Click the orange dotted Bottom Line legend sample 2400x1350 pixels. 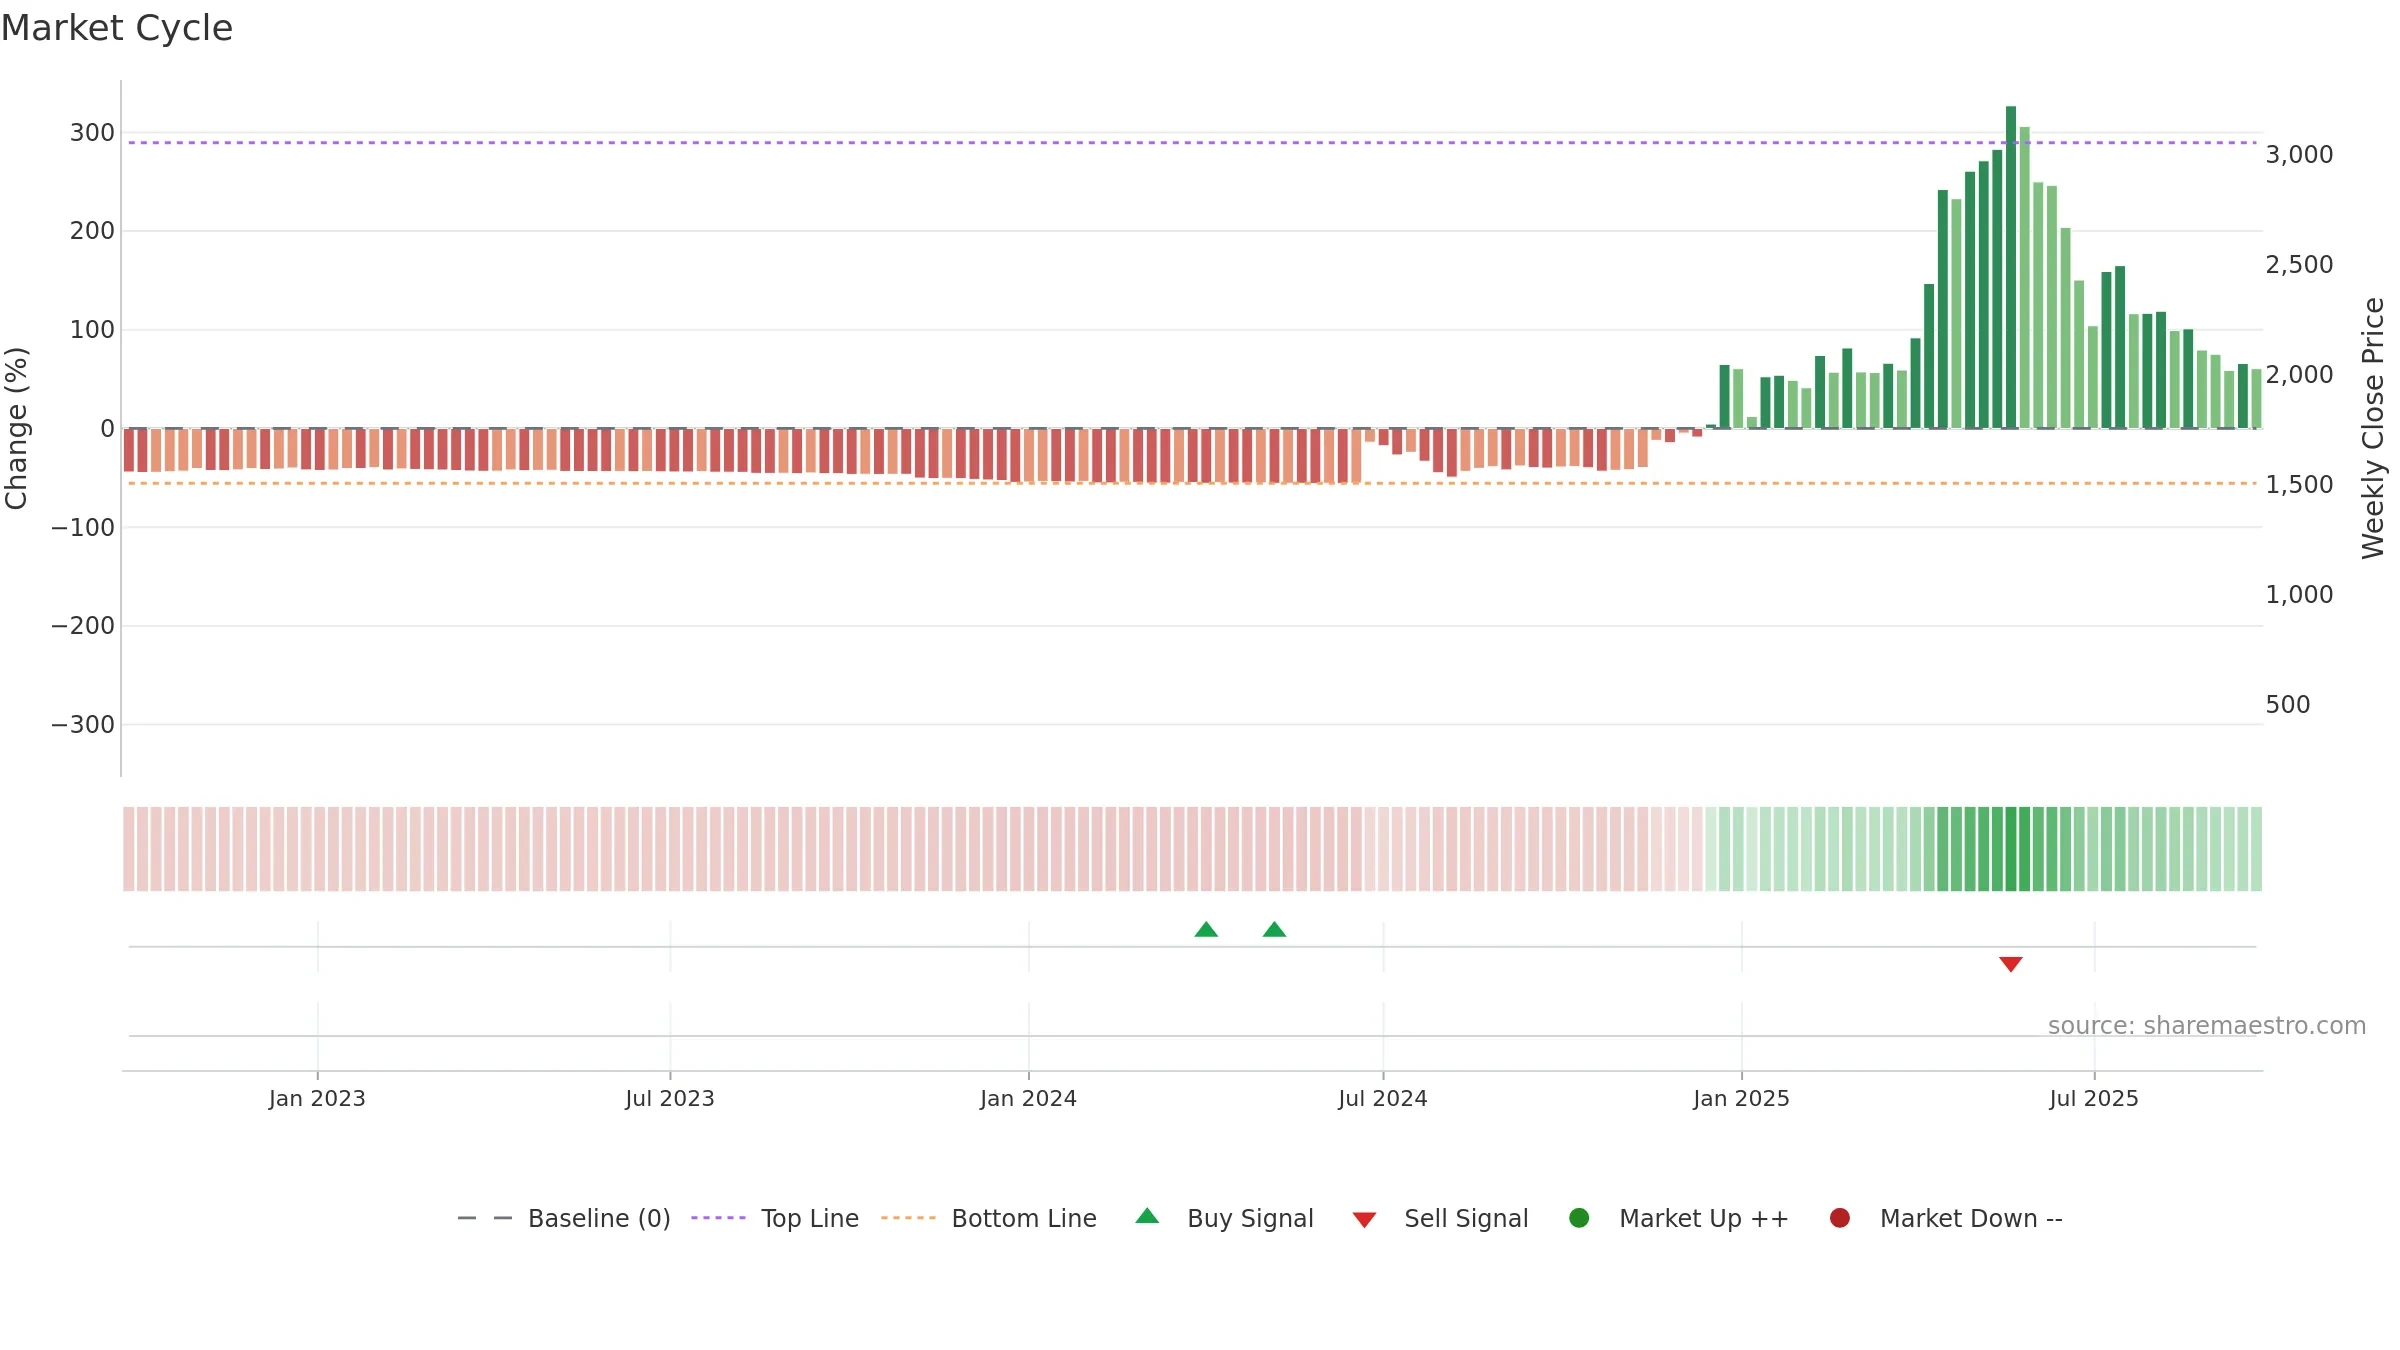[x=908, y=1218]
